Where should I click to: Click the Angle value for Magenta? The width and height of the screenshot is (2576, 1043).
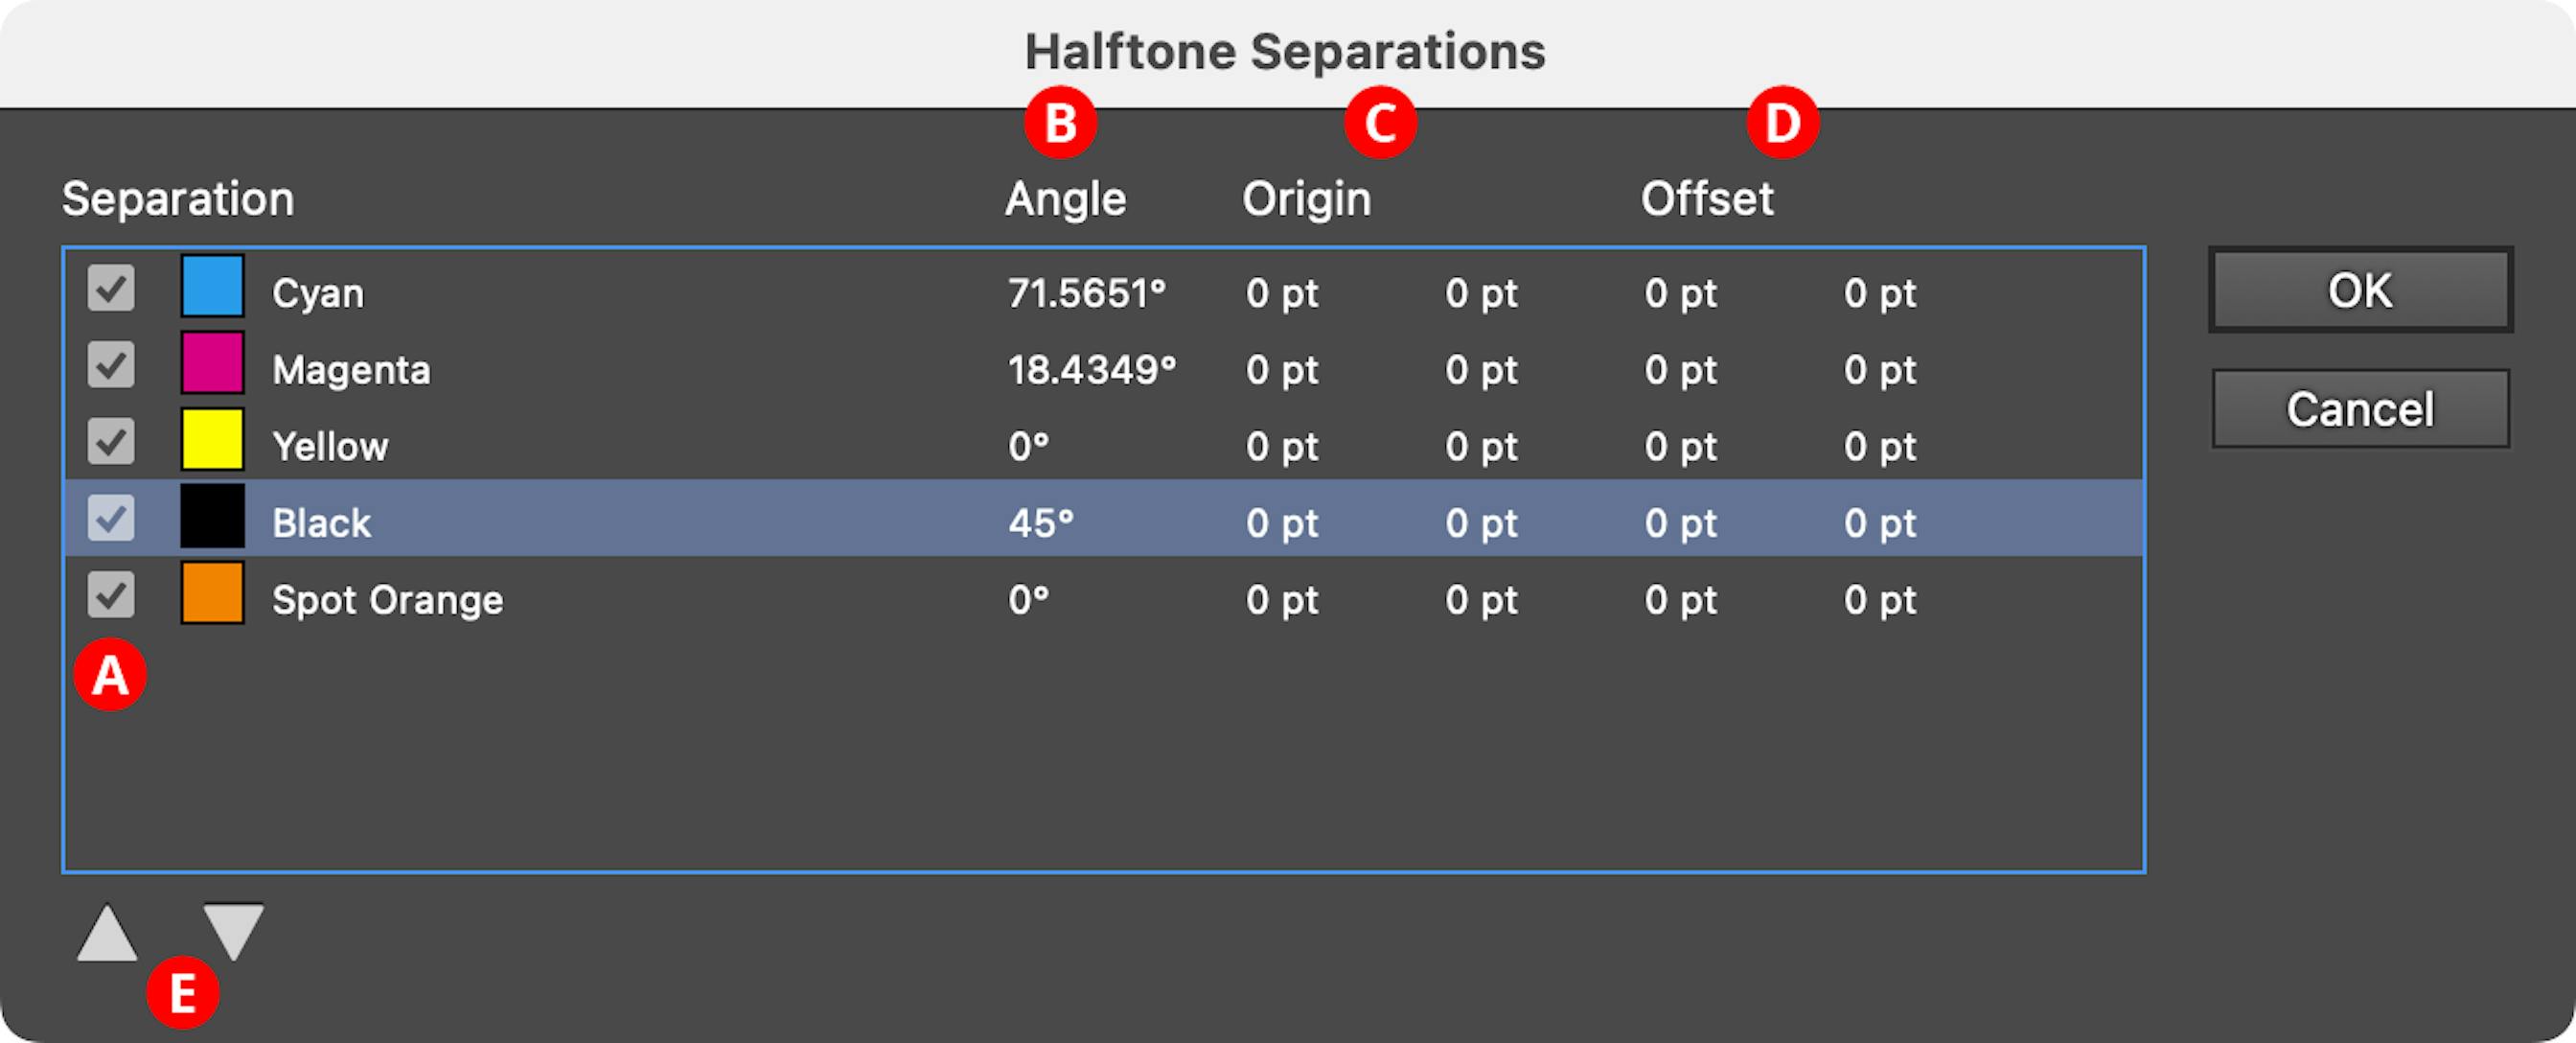(1092, 368)
